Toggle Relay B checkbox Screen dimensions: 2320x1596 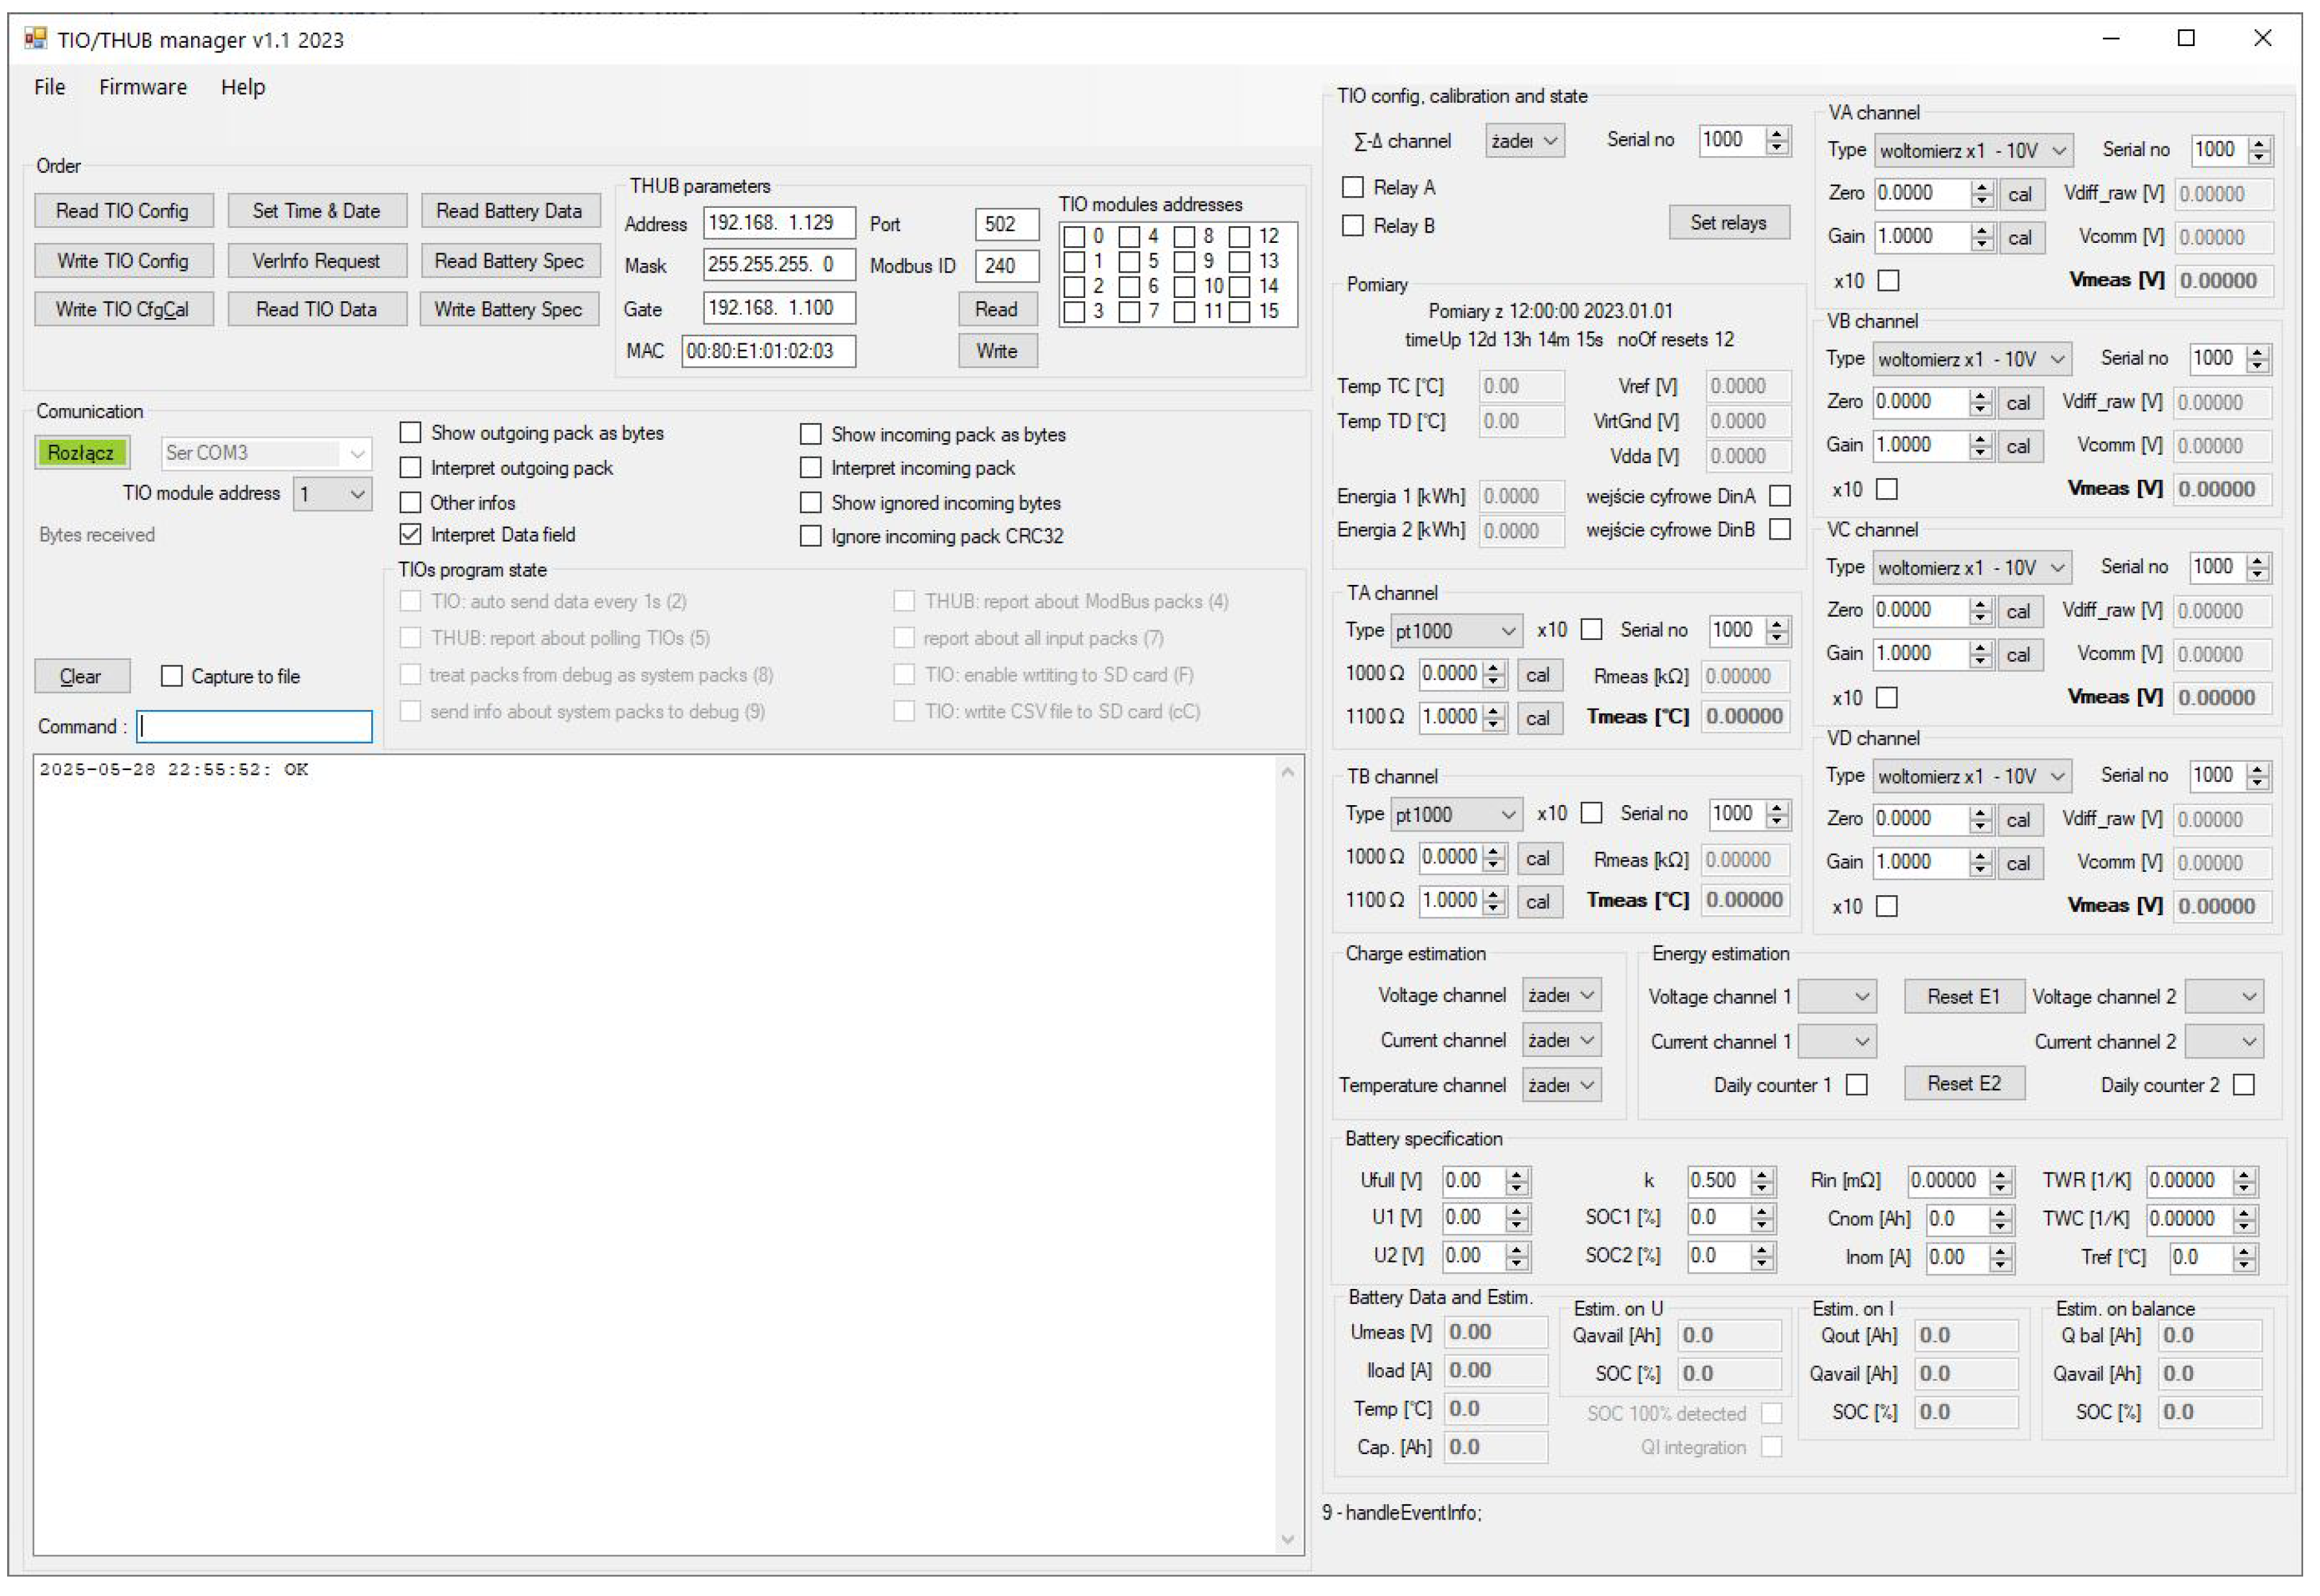point(1354,226)
